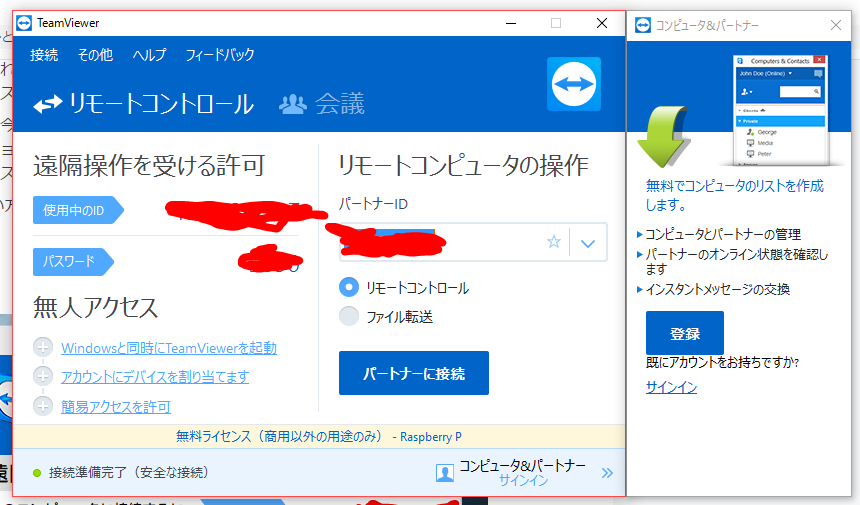Select the リモートコントロール radio button
This screenshot has width=860, height=505.
click(349, 287)
